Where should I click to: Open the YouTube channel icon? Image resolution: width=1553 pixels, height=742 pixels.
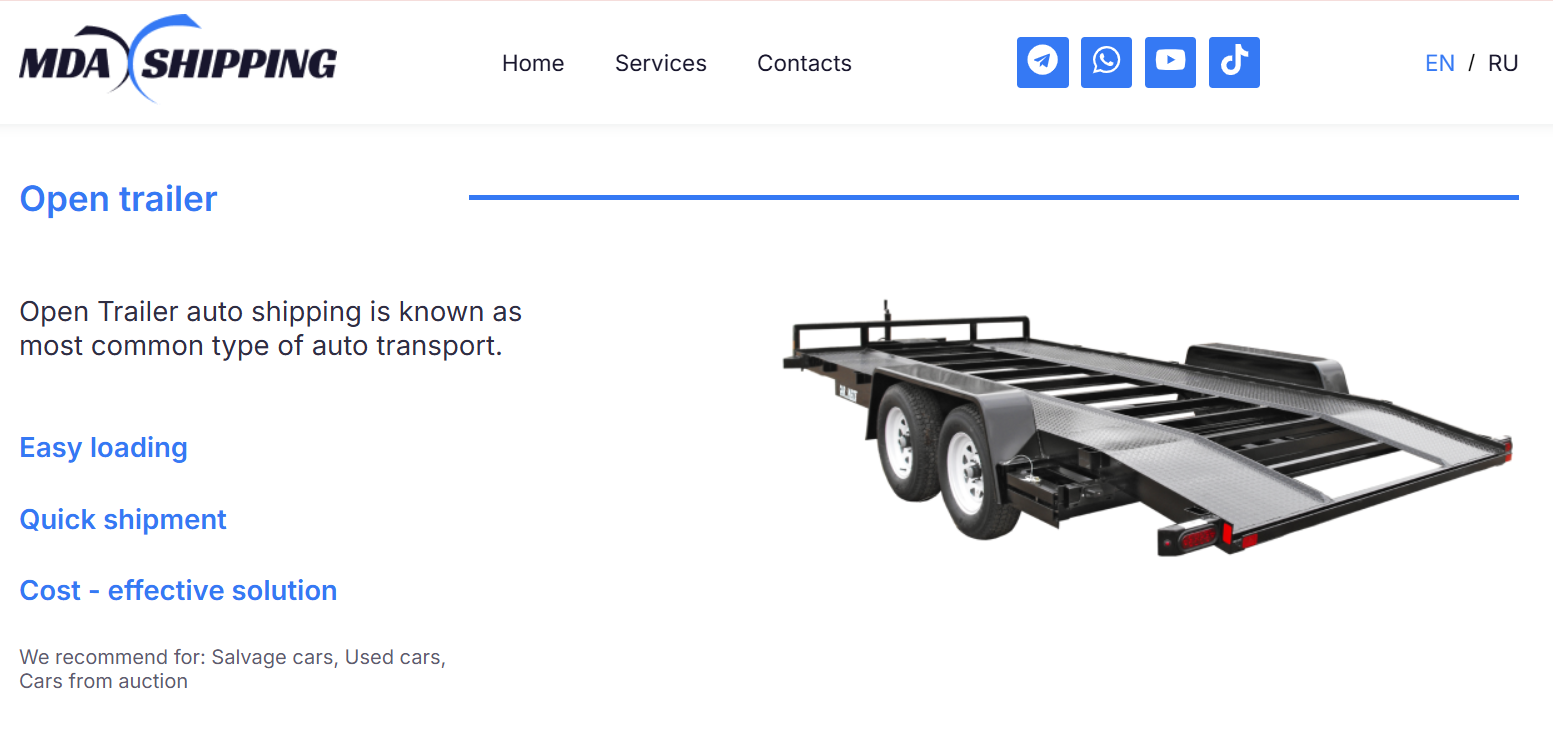(1170, 63)
